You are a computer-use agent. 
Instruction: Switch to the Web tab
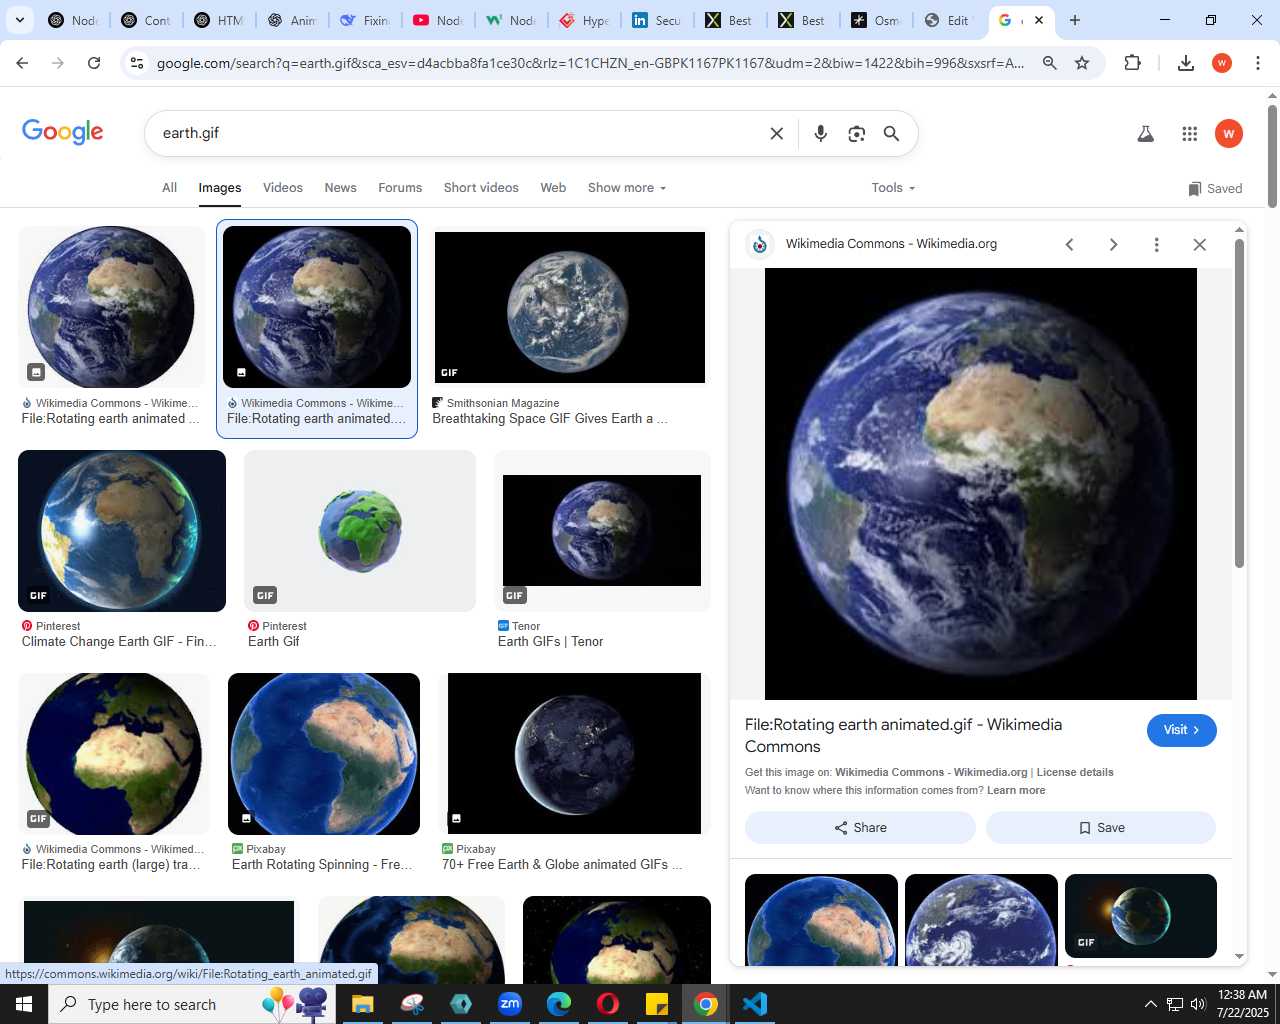pyautogui.click(x=553, y=188)
